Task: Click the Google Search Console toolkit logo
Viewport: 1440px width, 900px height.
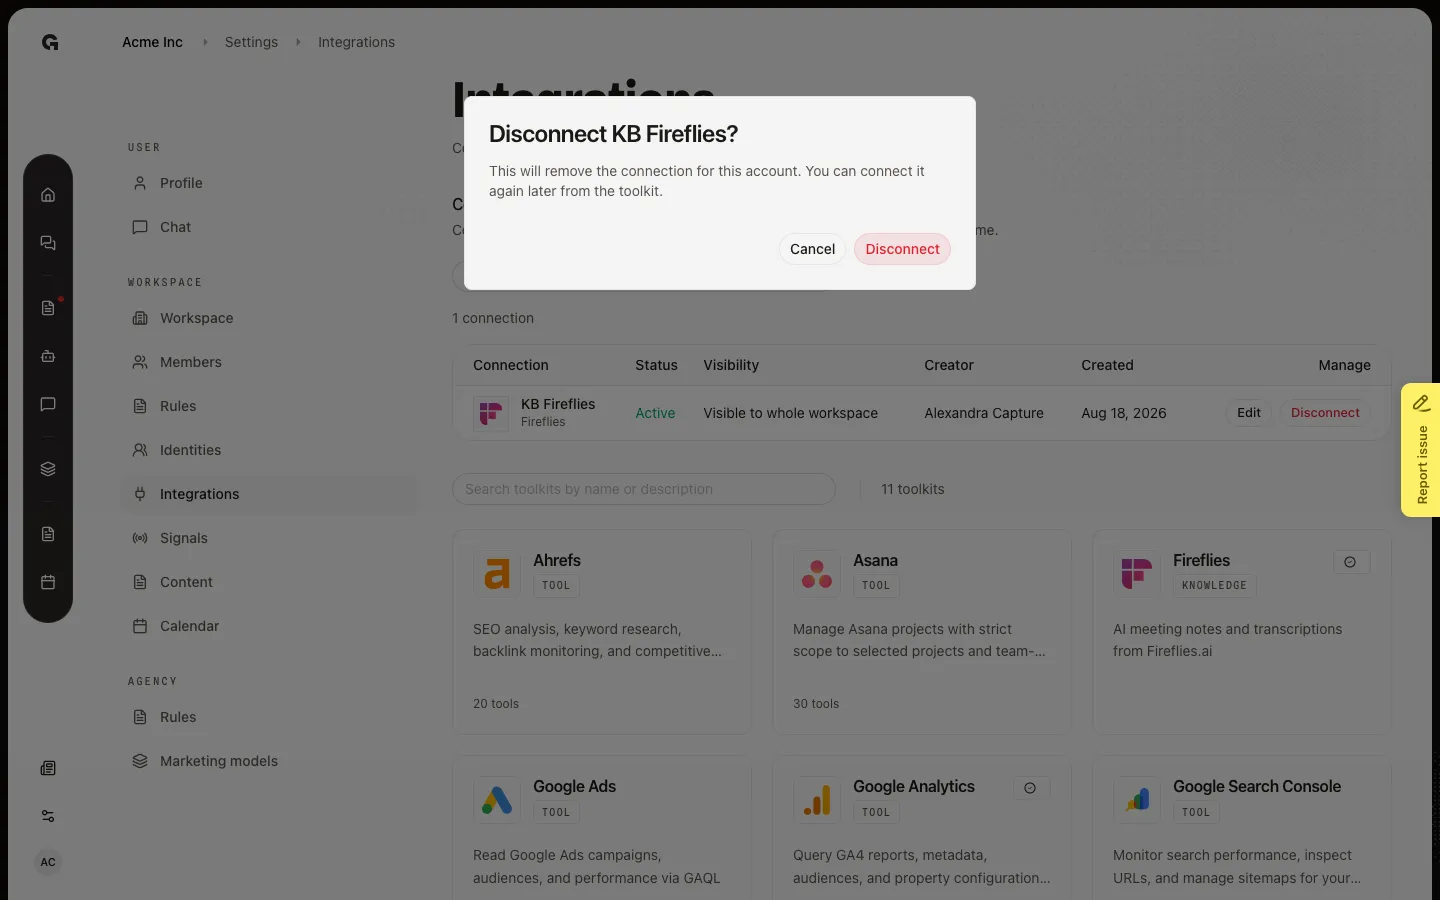Action: pos(1137,800)
